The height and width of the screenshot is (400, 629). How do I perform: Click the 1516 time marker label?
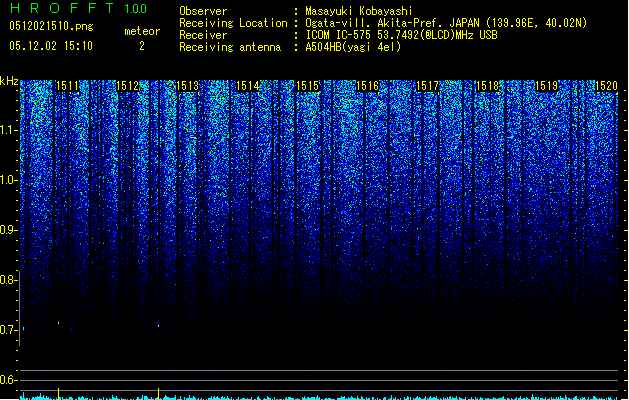pos(367,86)
